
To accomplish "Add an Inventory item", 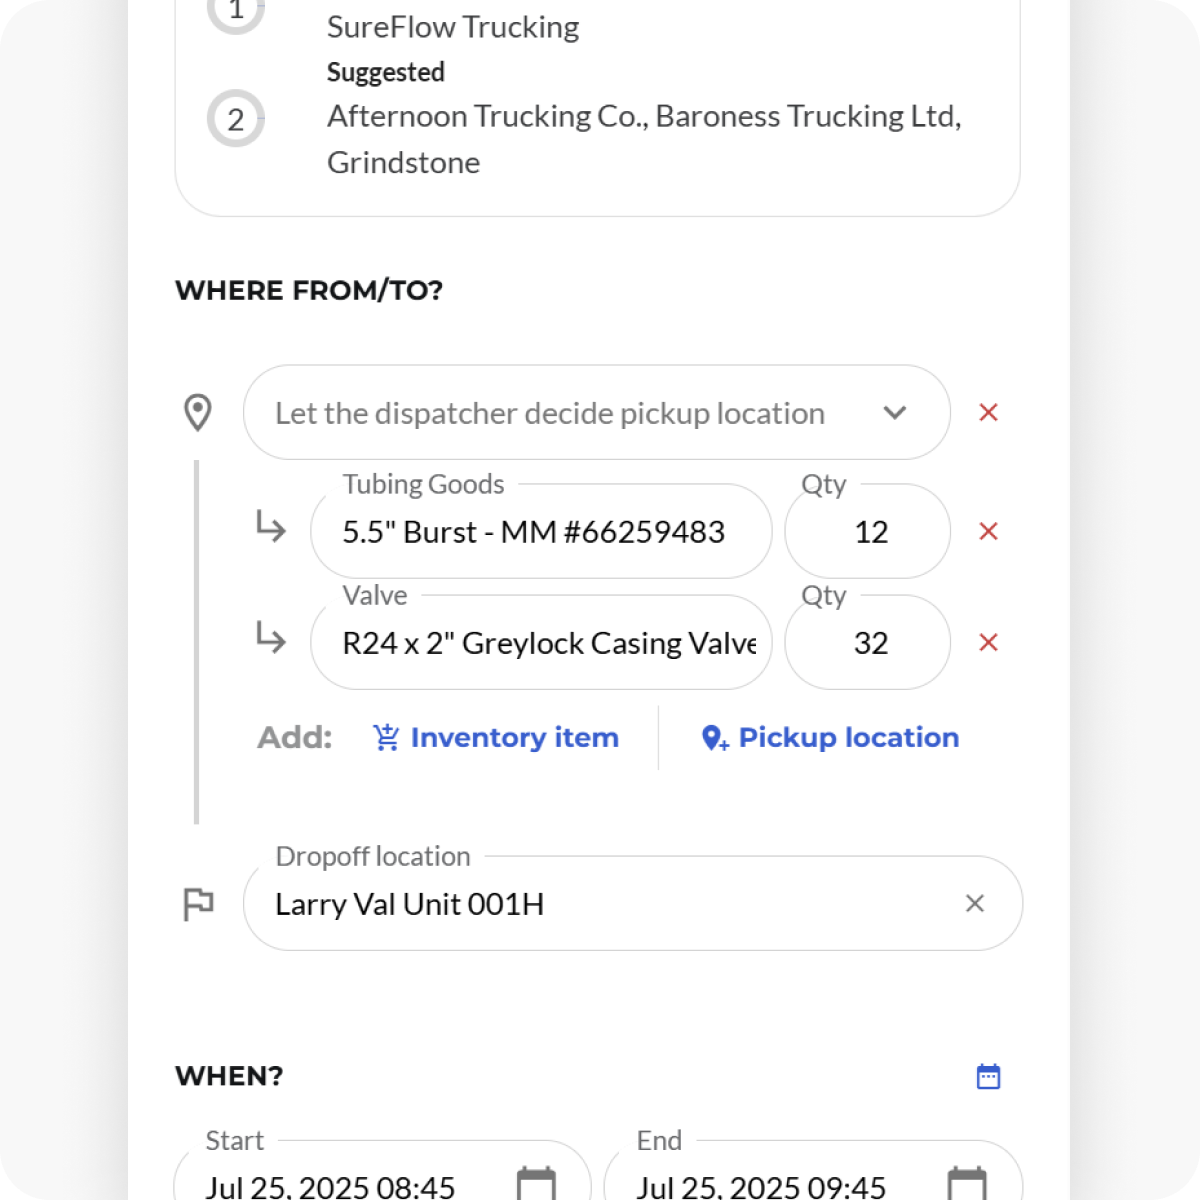I will (x=496, y=737).
